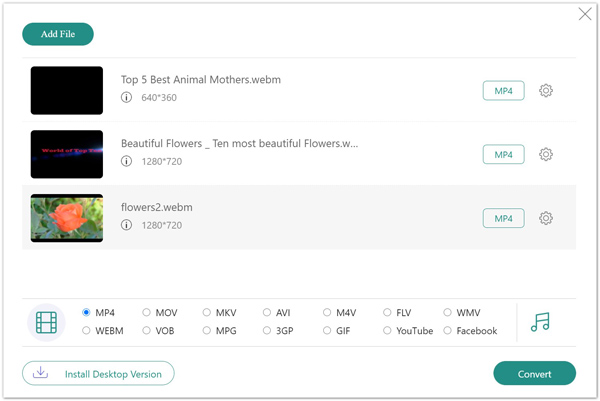This screenshot has width=600, height=401.
Task: Open MP4 format selector for Beautiful Flowers video
Action: [503, 155]
